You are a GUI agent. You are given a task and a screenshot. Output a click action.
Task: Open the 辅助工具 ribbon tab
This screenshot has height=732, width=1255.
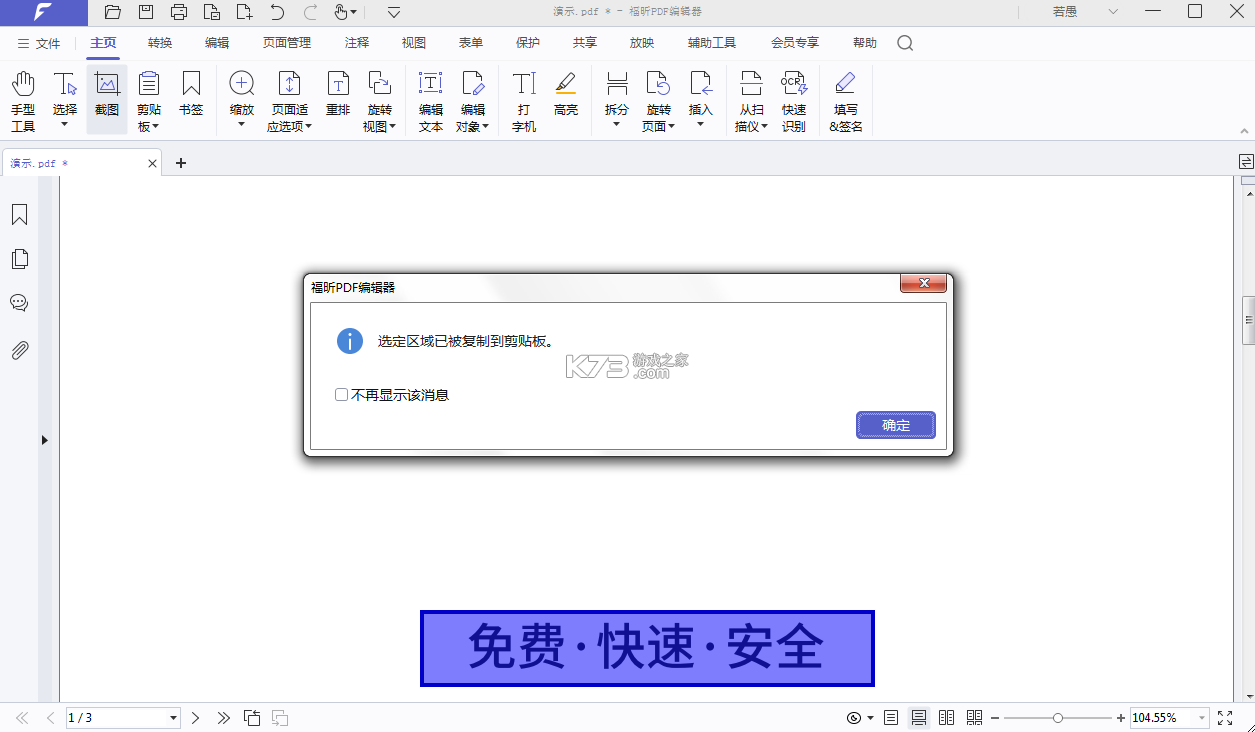(x=712, y=43)
